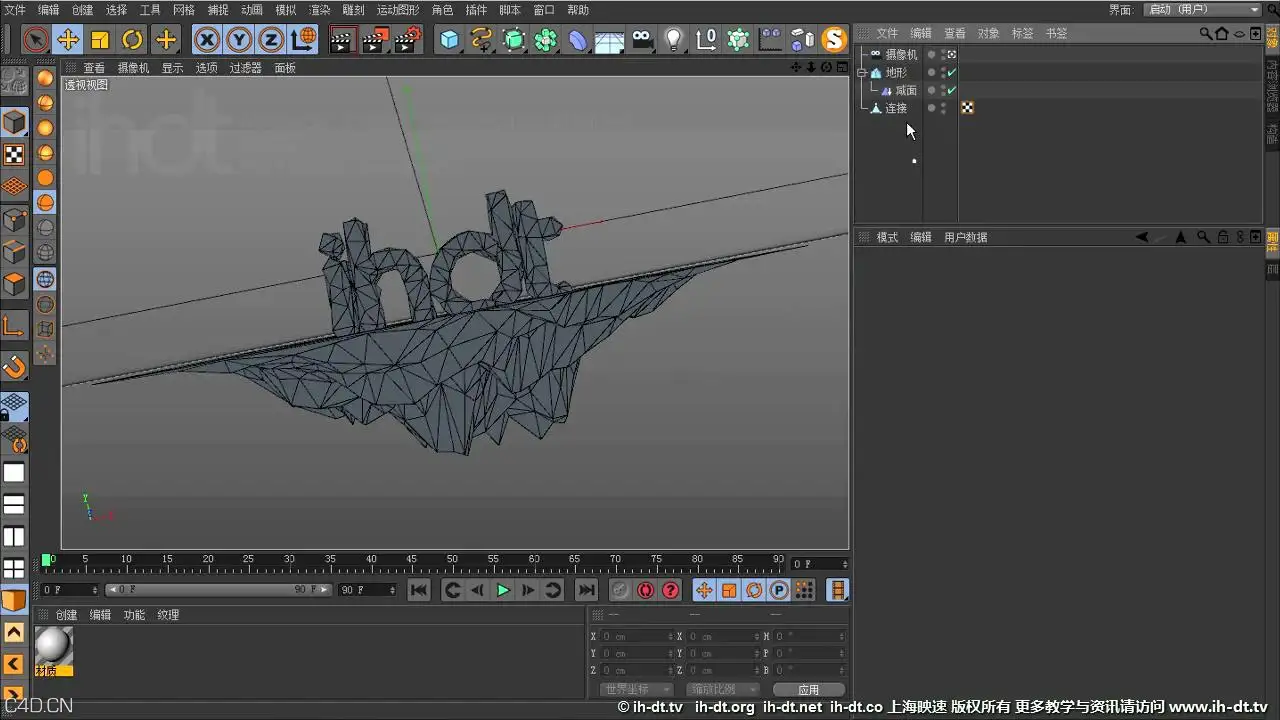Open the 插件 menu

pos(476,9)
